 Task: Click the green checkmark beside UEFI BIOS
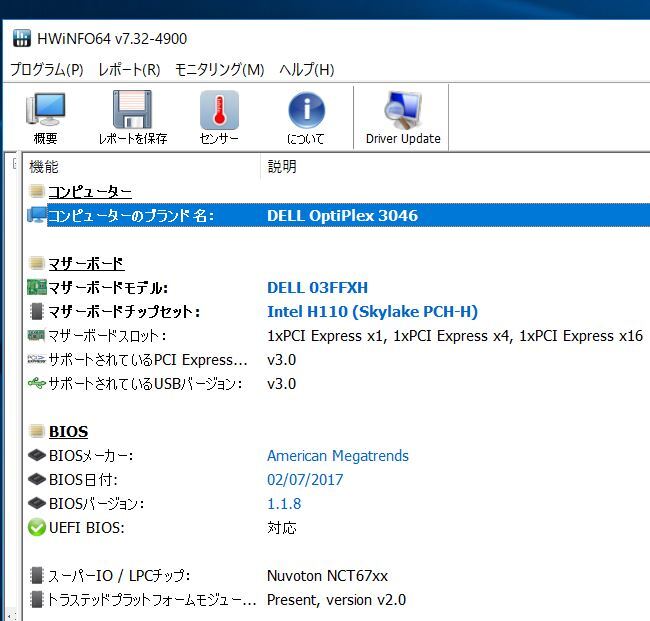(36, 527)
